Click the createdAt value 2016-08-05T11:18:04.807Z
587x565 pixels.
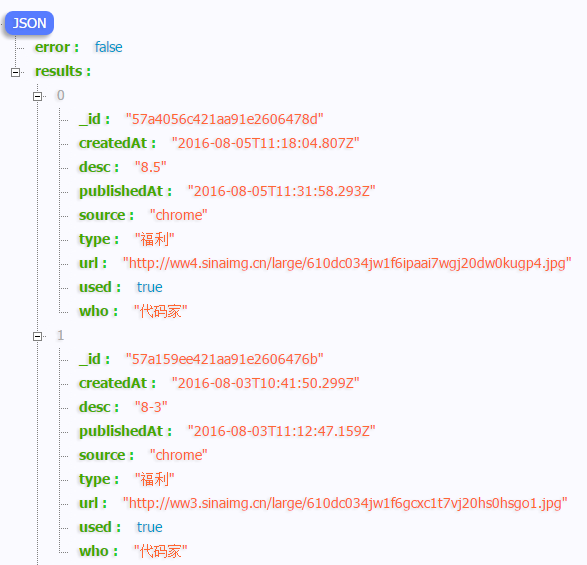click(265, 143)
